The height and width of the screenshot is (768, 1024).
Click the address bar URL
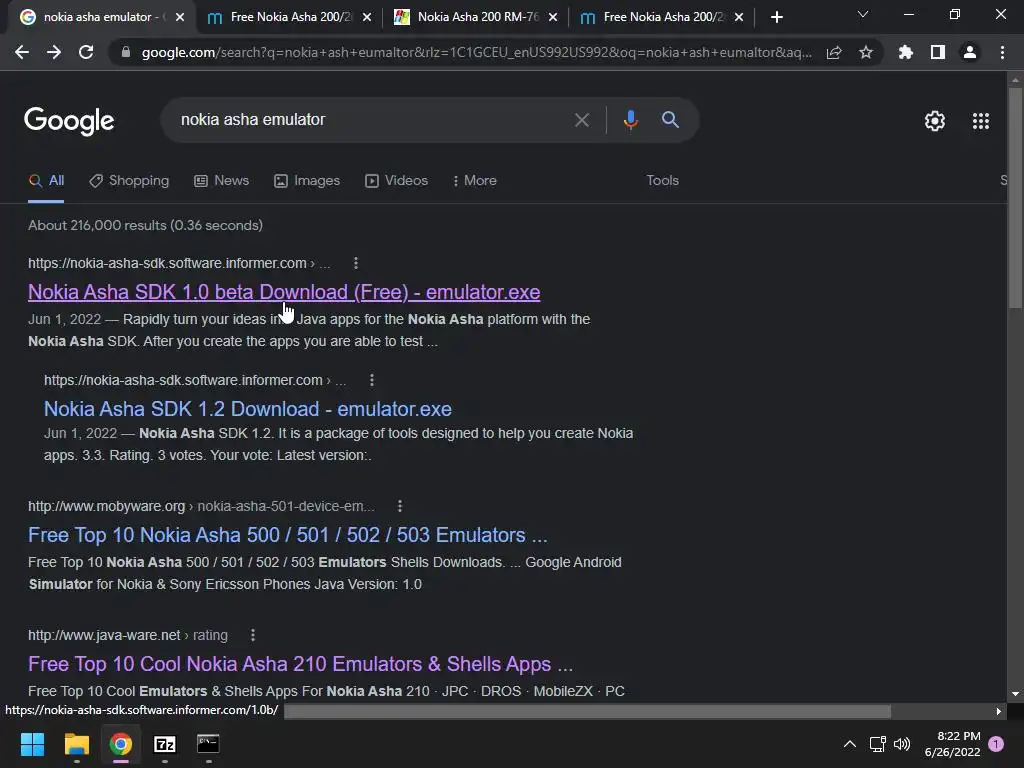tap(477, 52)
